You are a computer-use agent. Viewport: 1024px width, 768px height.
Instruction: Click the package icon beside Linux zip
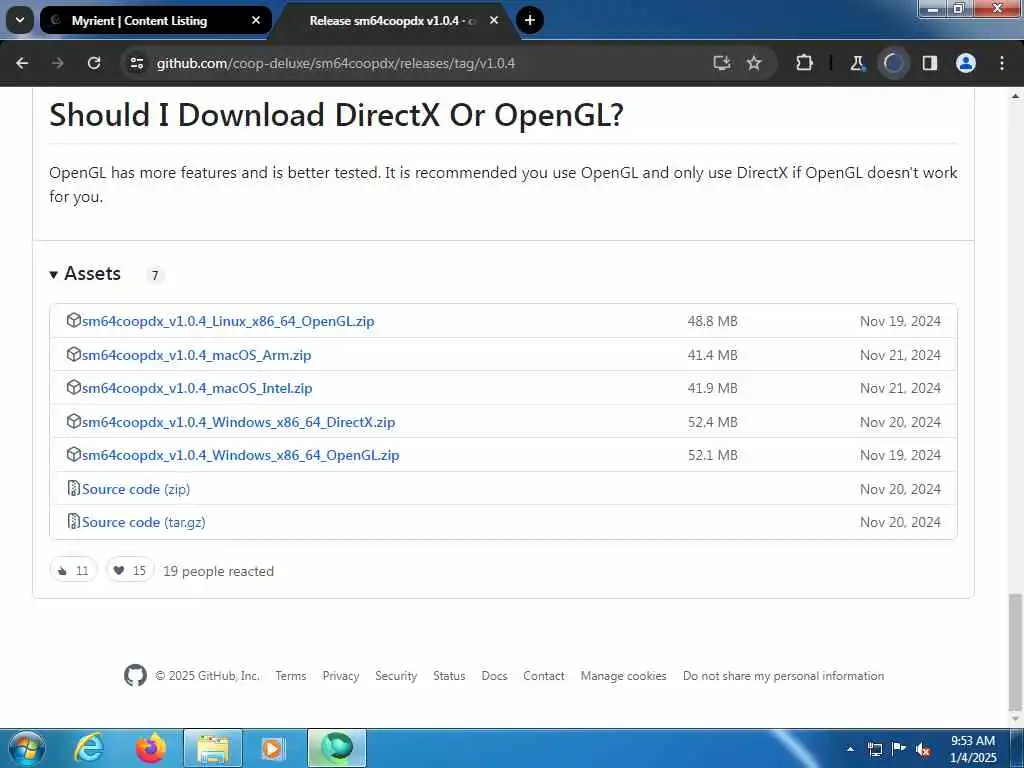point(74,320)
